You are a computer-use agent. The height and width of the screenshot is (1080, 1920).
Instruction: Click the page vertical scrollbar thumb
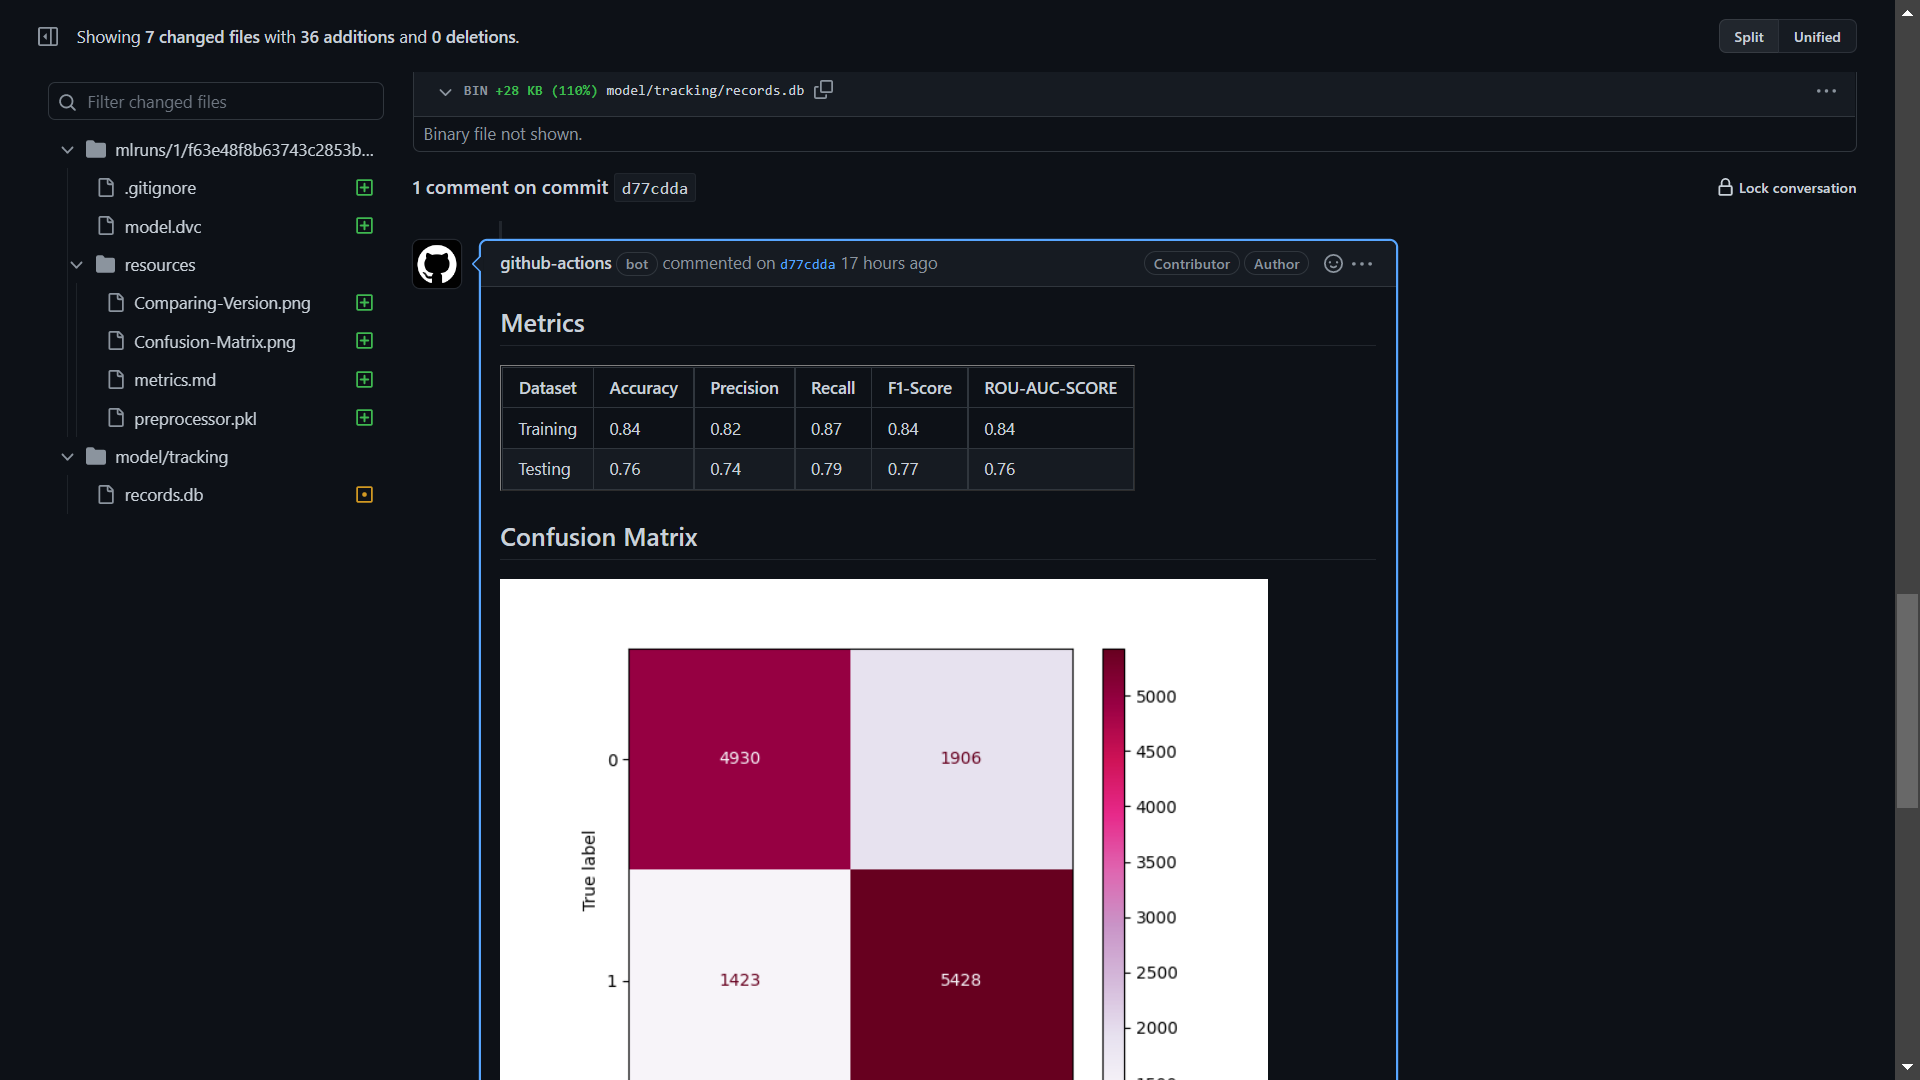click(x=1907, y=701)
